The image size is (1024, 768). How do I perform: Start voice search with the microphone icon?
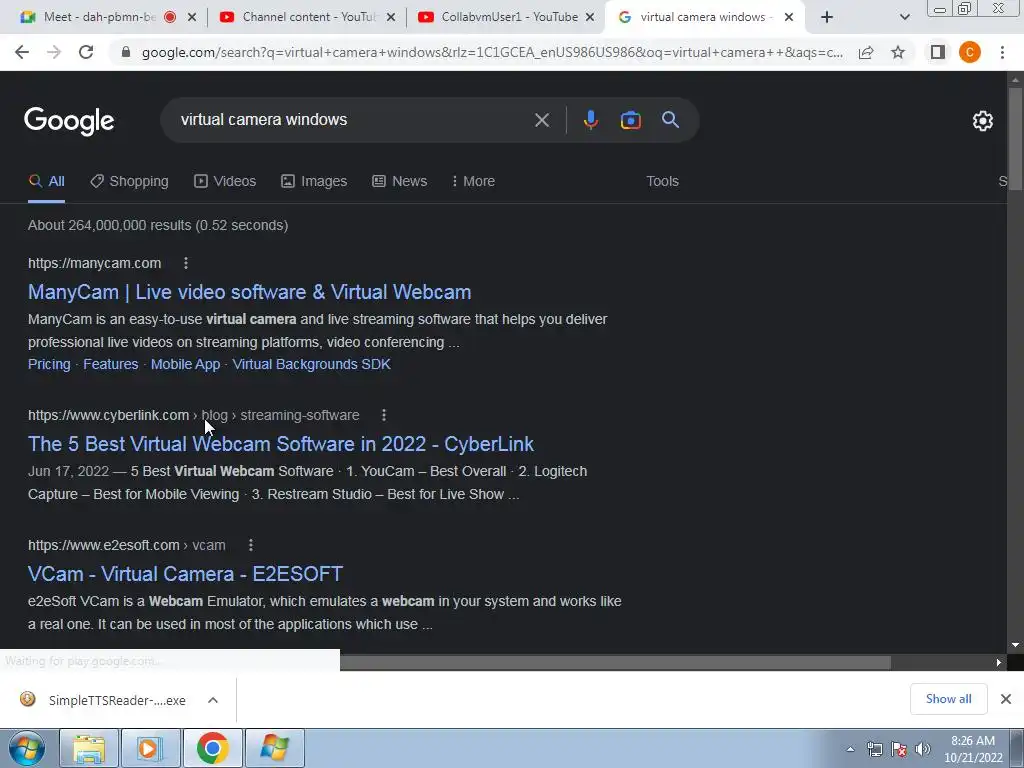pos(590,120)
